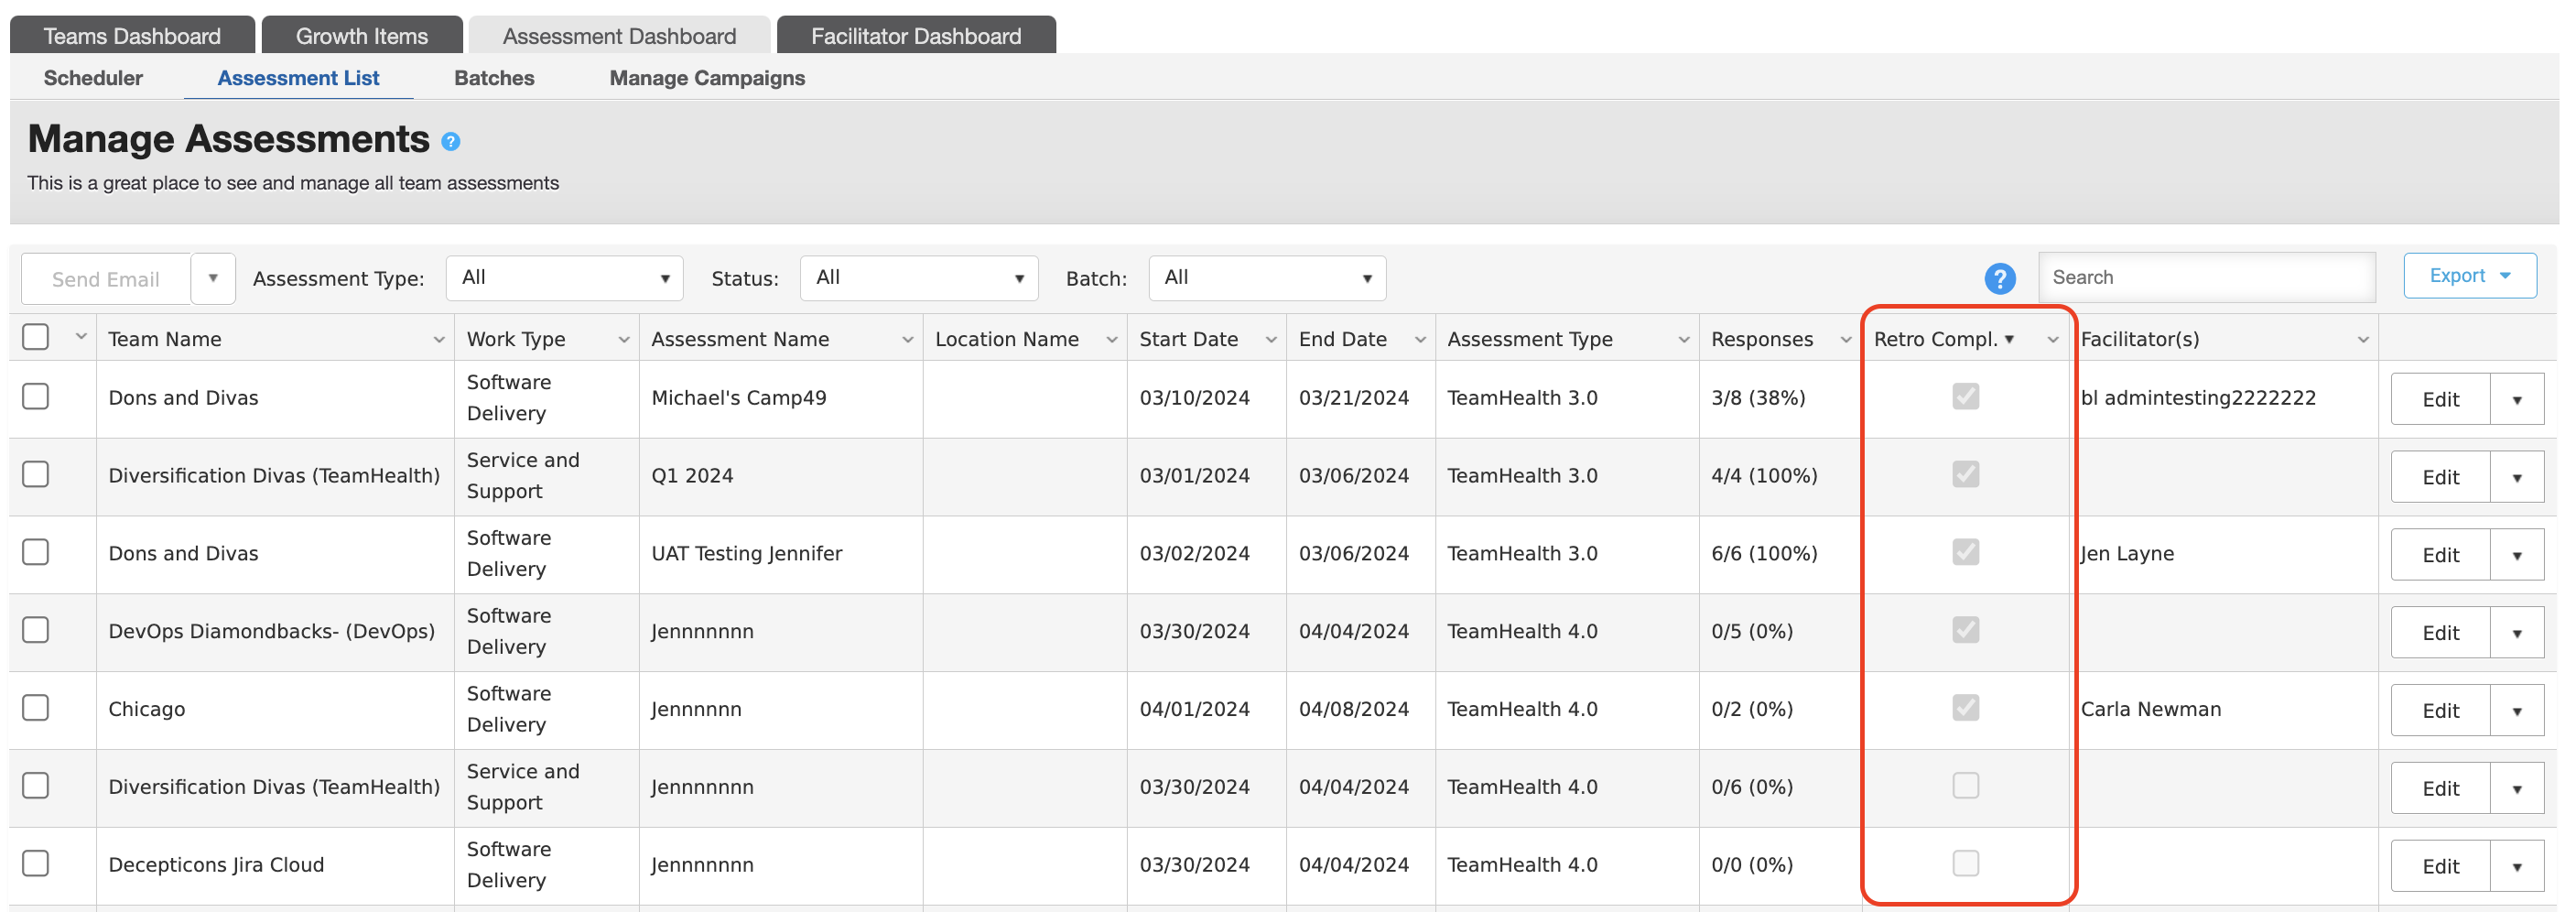Click Edit for Q1 2024 assessment

click(2440, 477)
